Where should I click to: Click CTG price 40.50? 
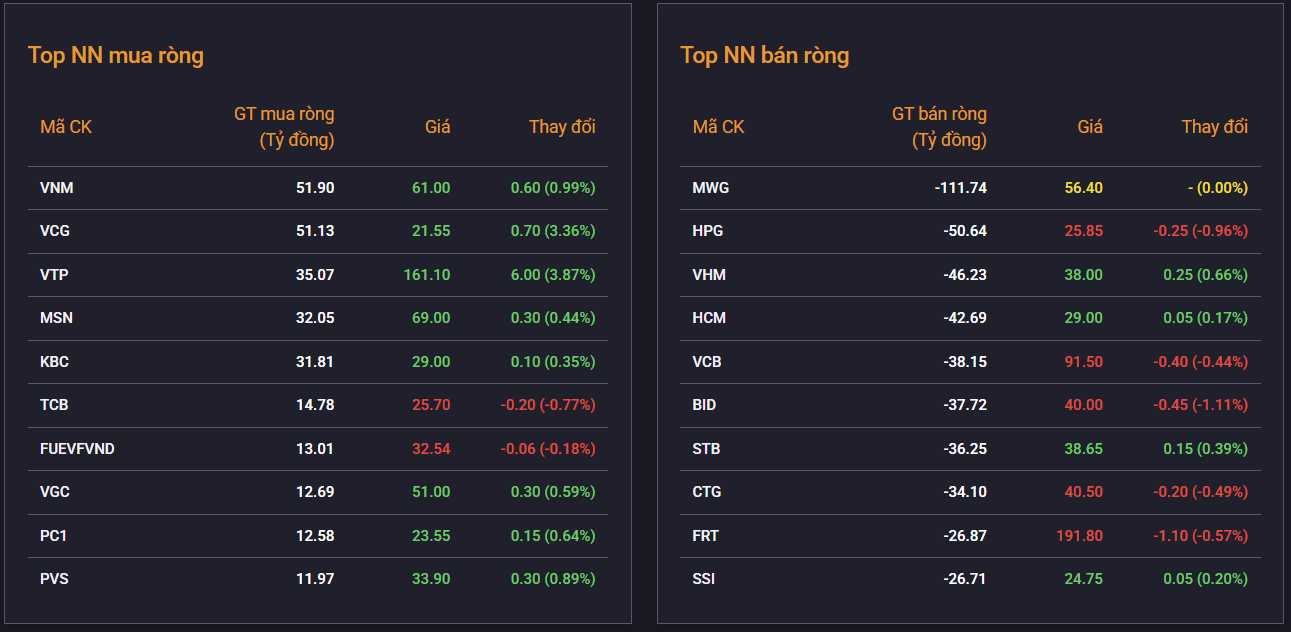(1084, 492)
